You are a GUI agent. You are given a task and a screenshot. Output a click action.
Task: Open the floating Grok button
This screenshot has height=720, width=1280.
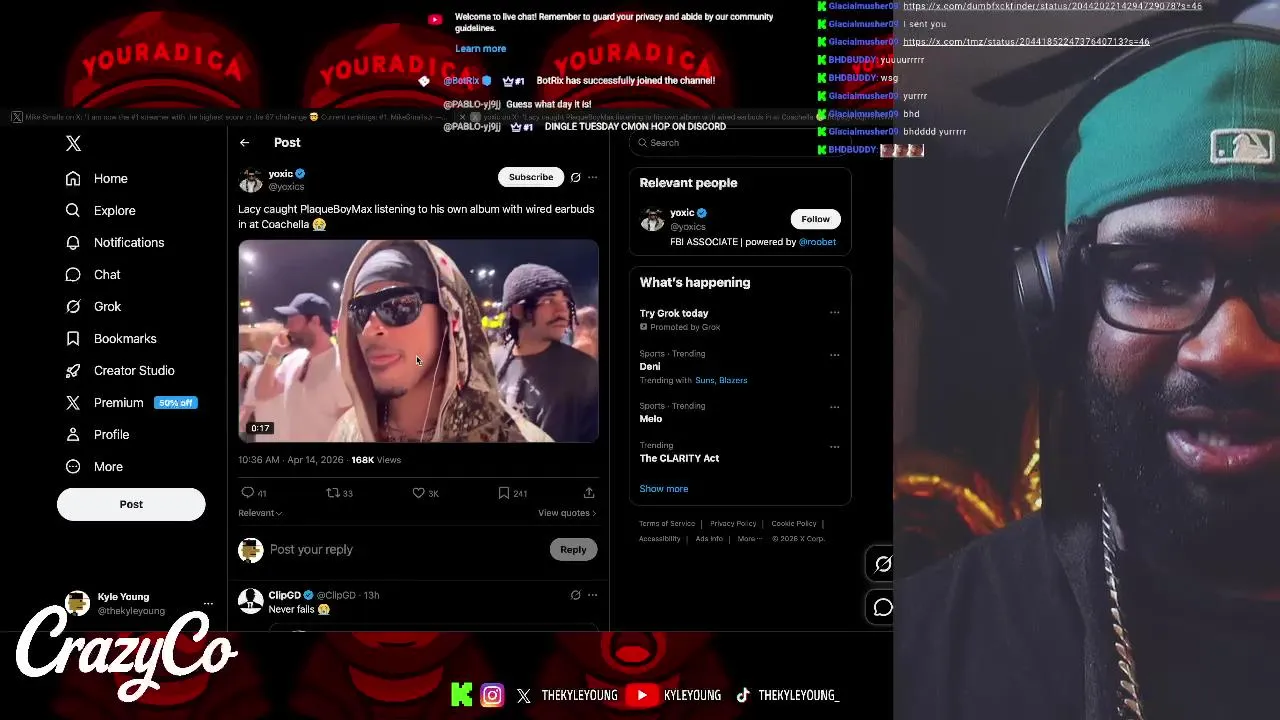(x=883, y=564)
